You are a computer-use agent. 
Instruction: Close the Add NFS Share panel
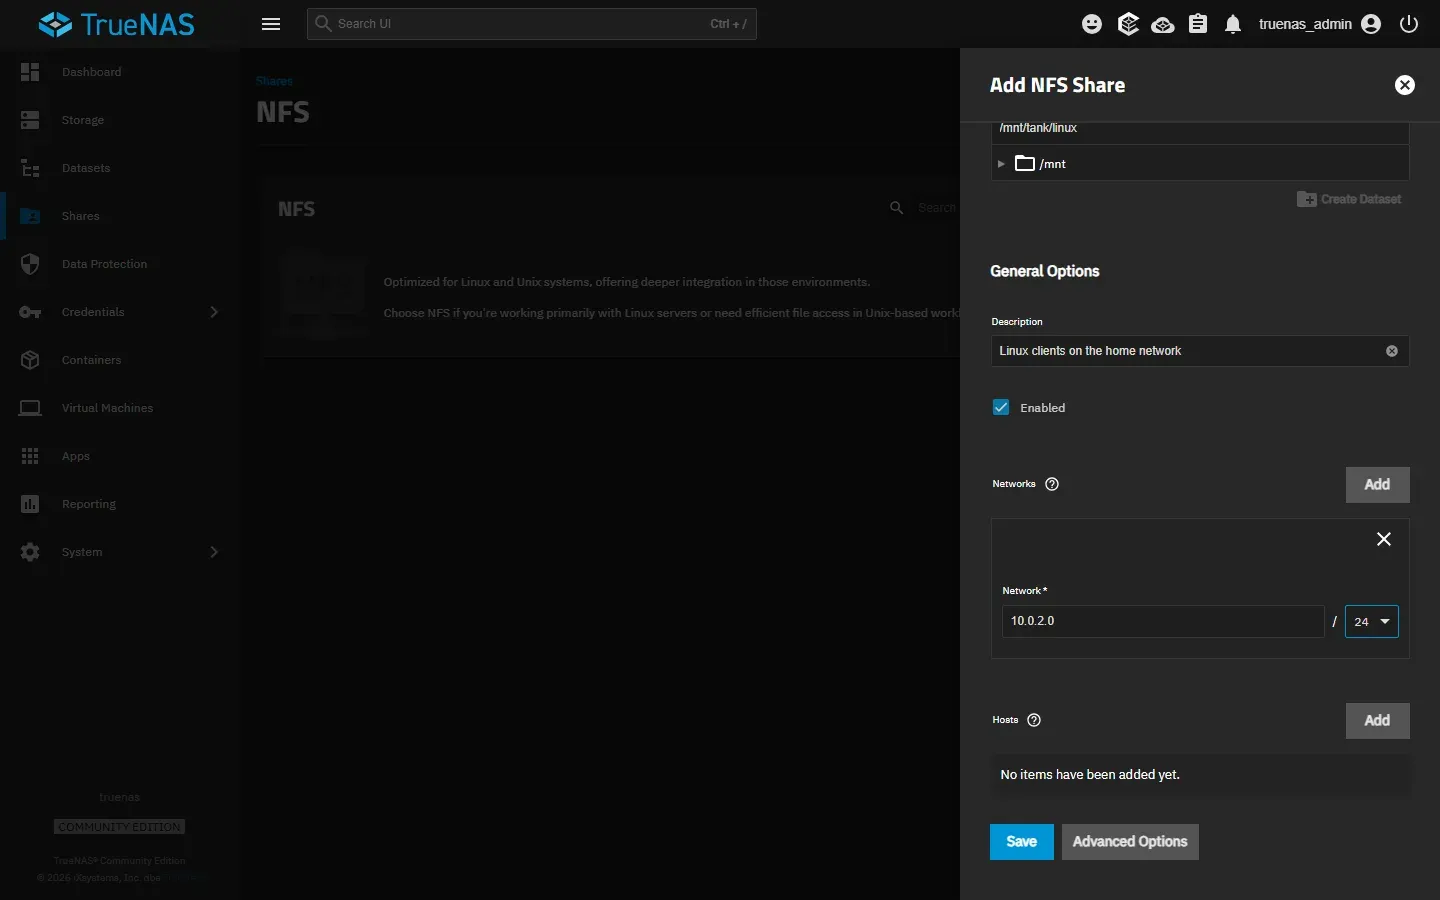[1405, 85]
